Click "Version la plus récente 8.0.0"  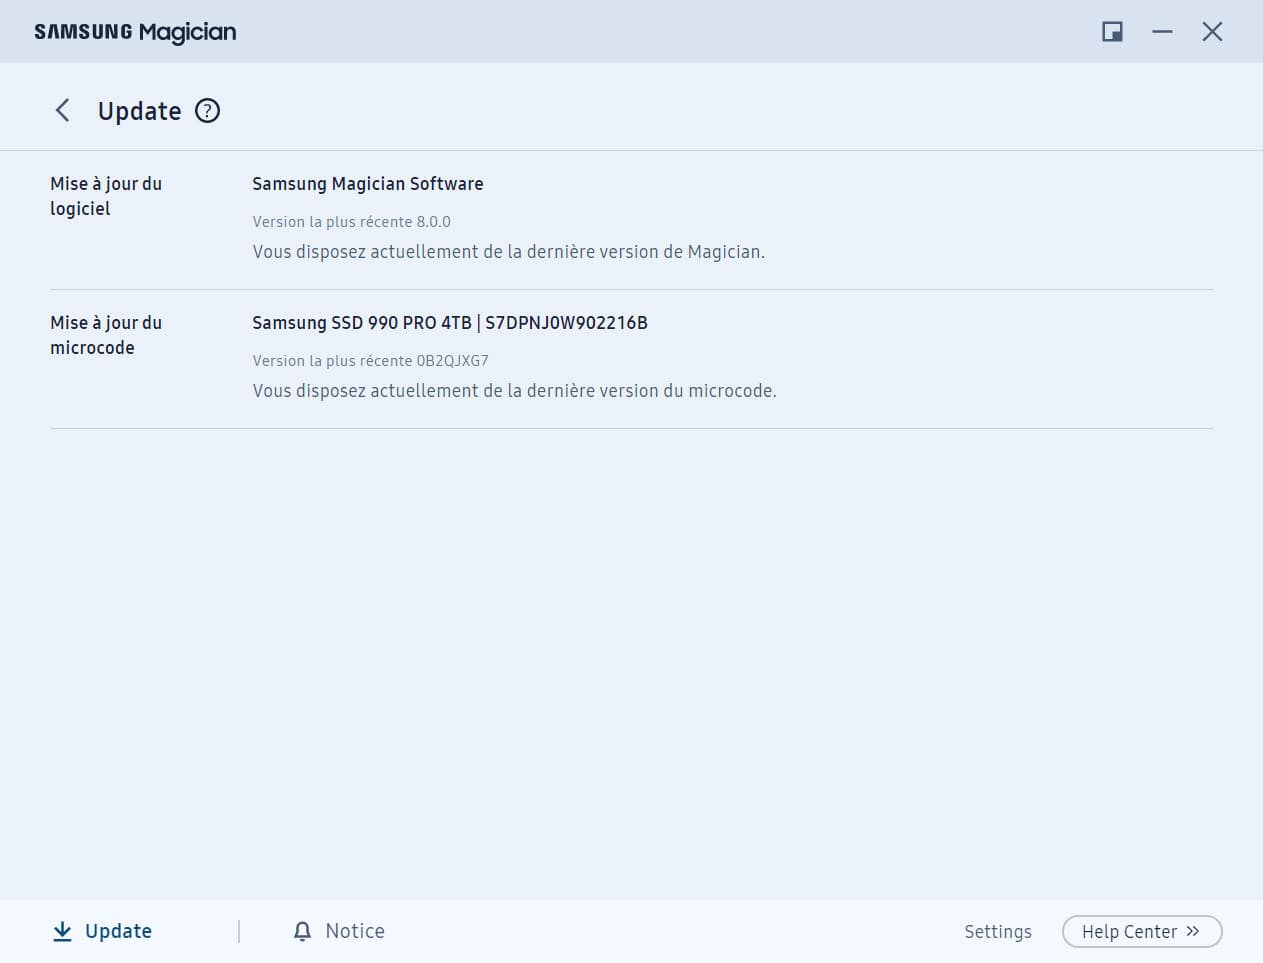(x=351, y=222)
